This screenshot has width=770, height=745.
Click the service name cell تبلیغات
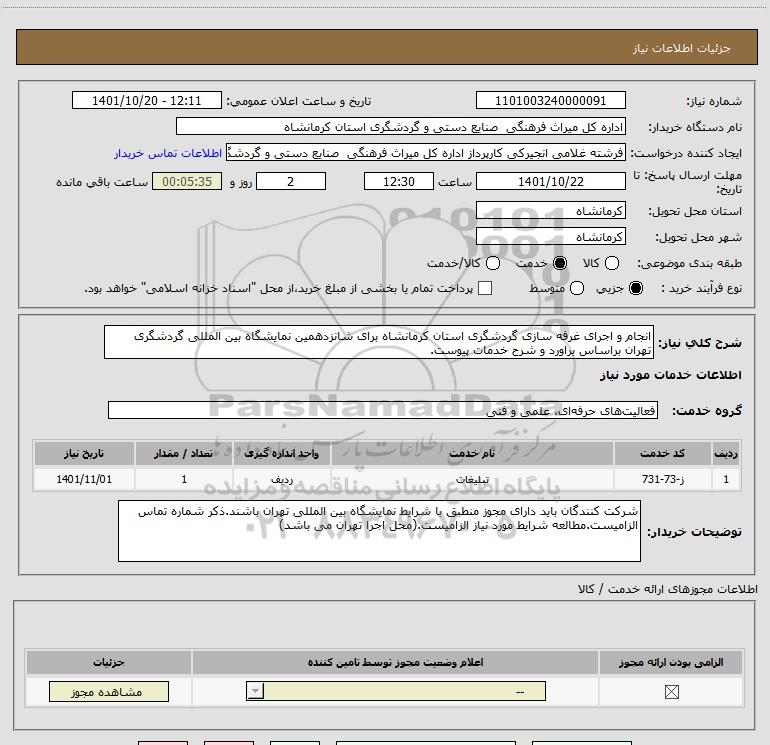[472, 479]
